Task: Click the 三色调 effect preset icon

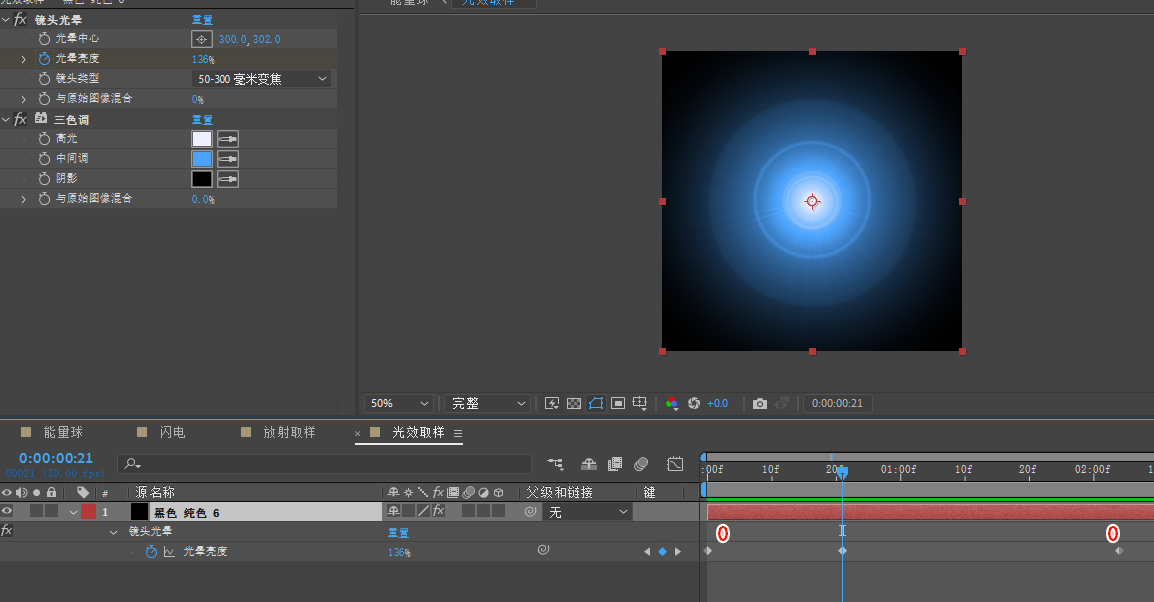Action: pos(41,118)
